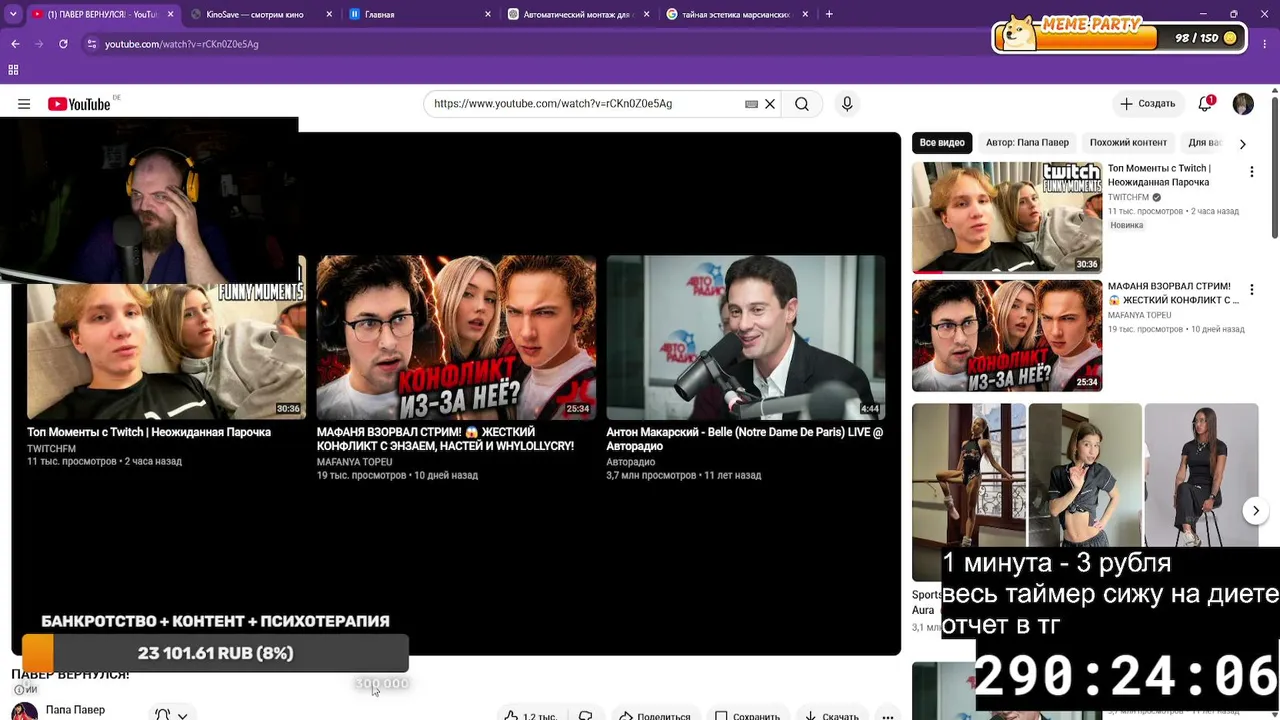
Task: Open the site info icon in the address bar
Action: 92,44
